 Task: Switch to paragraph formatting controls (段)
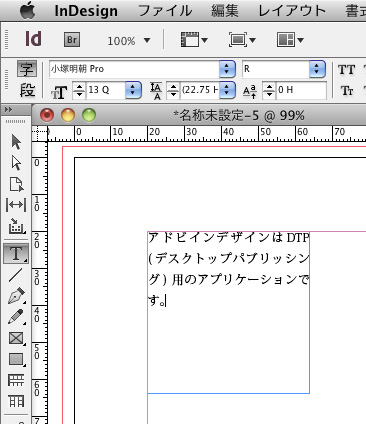pos(27,90)
